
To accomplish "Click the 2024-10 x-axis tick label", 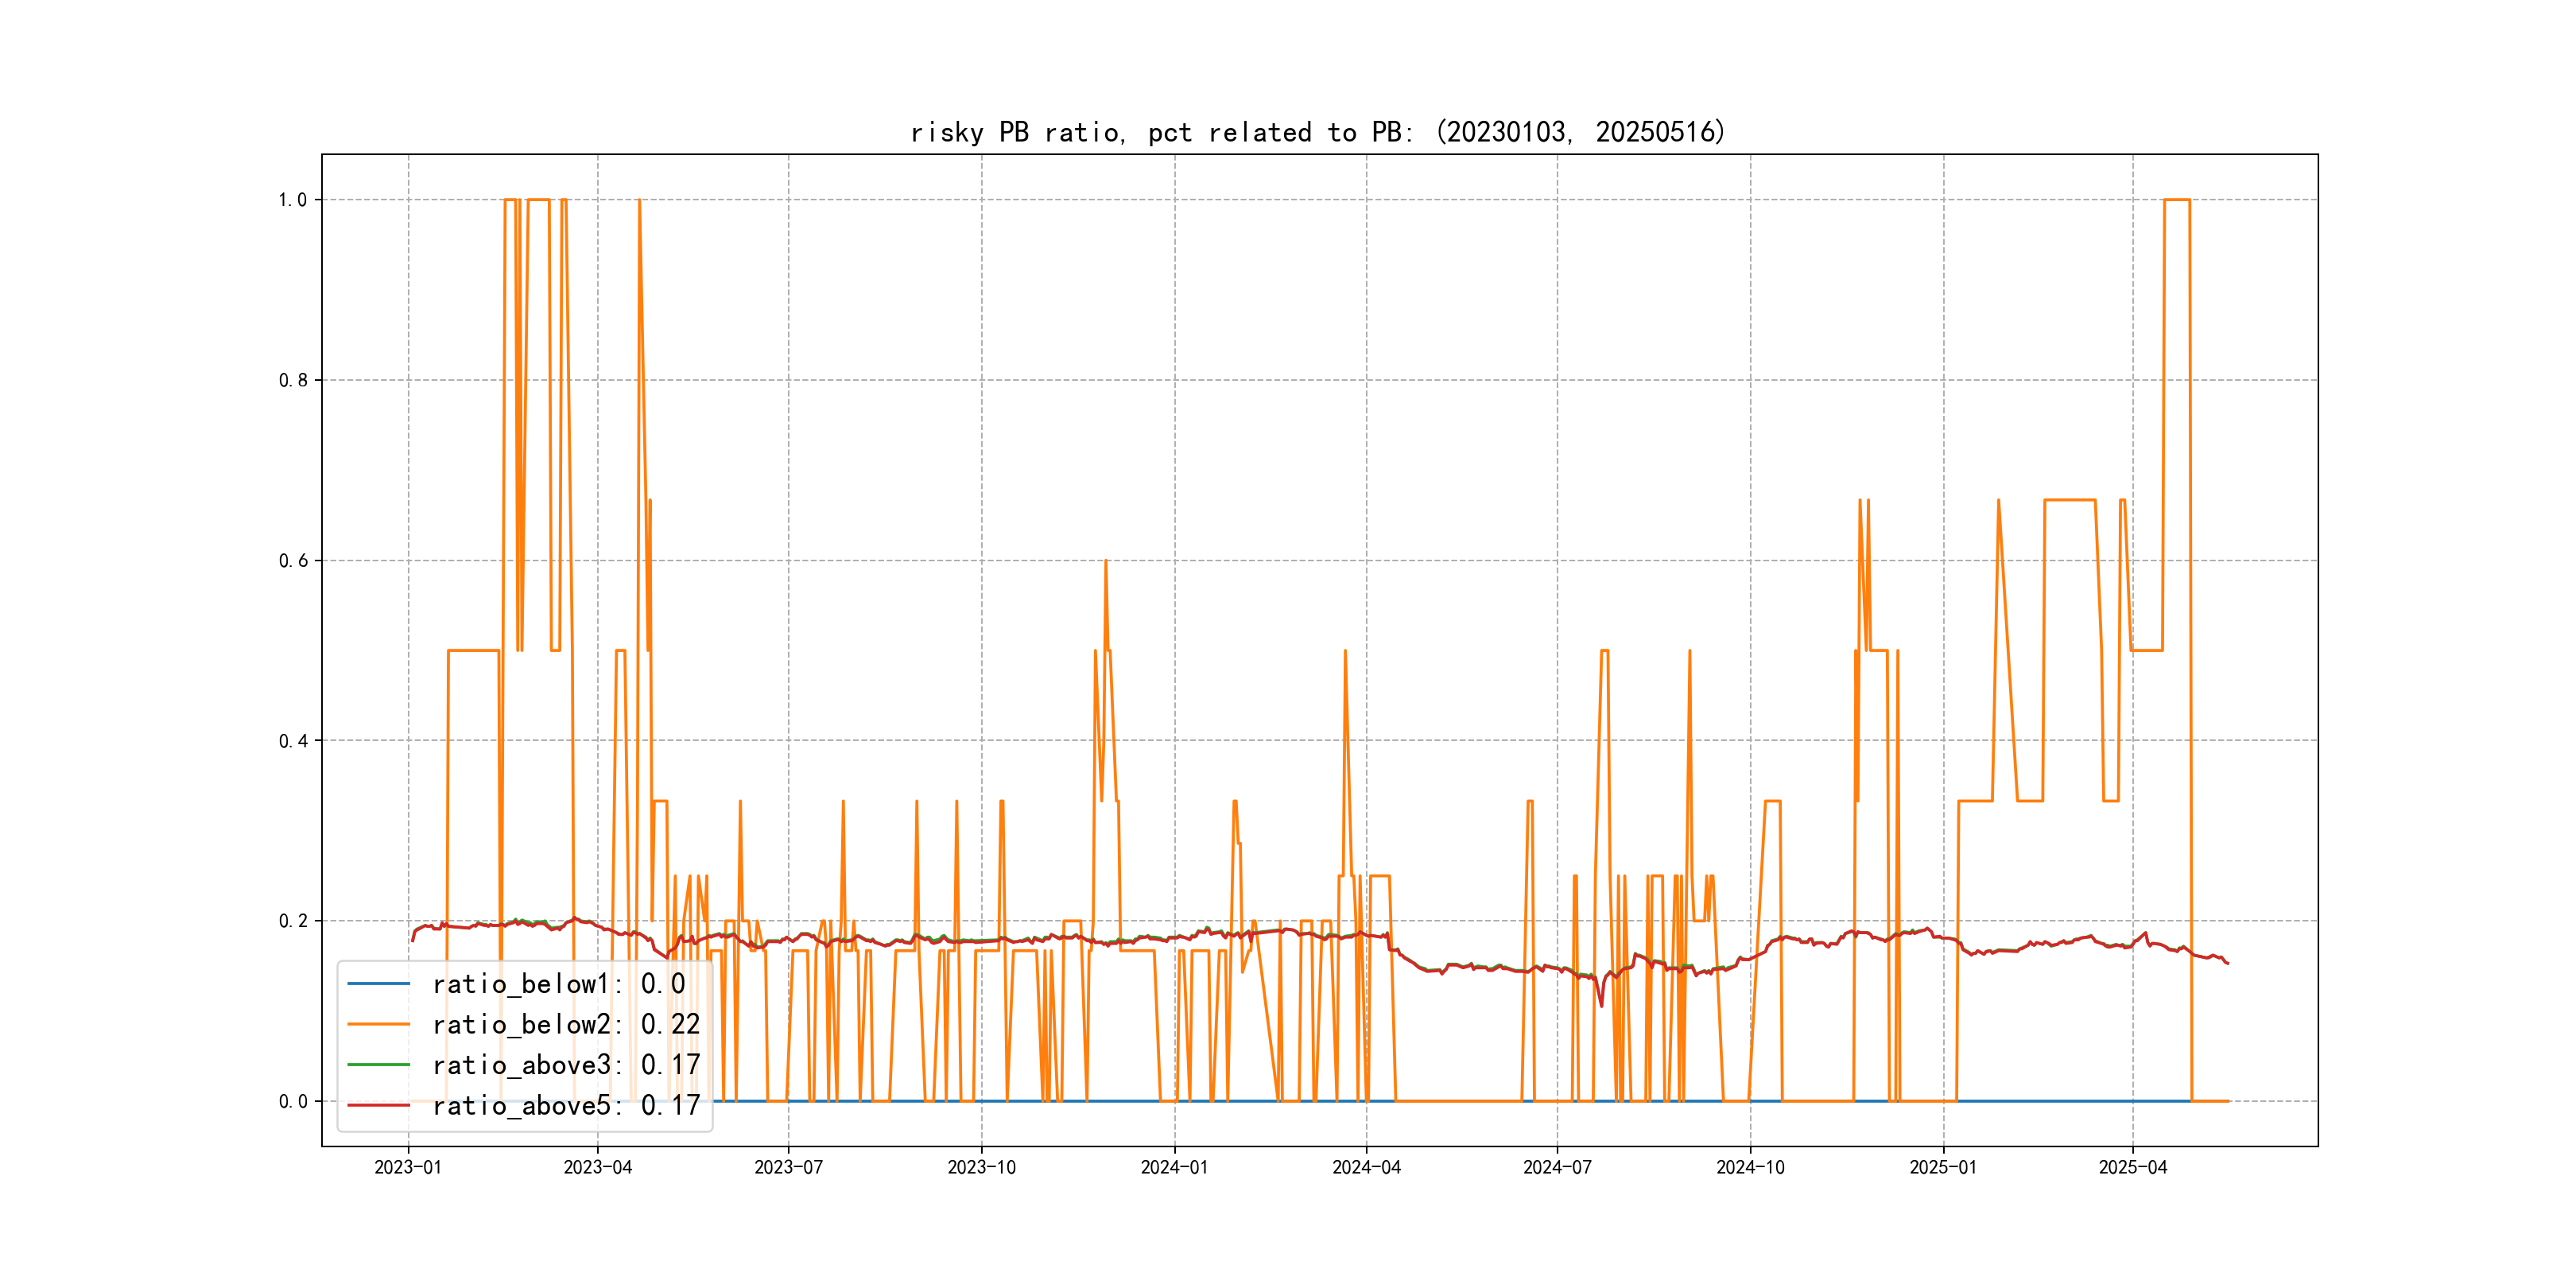I will tap(1750, 1167).
